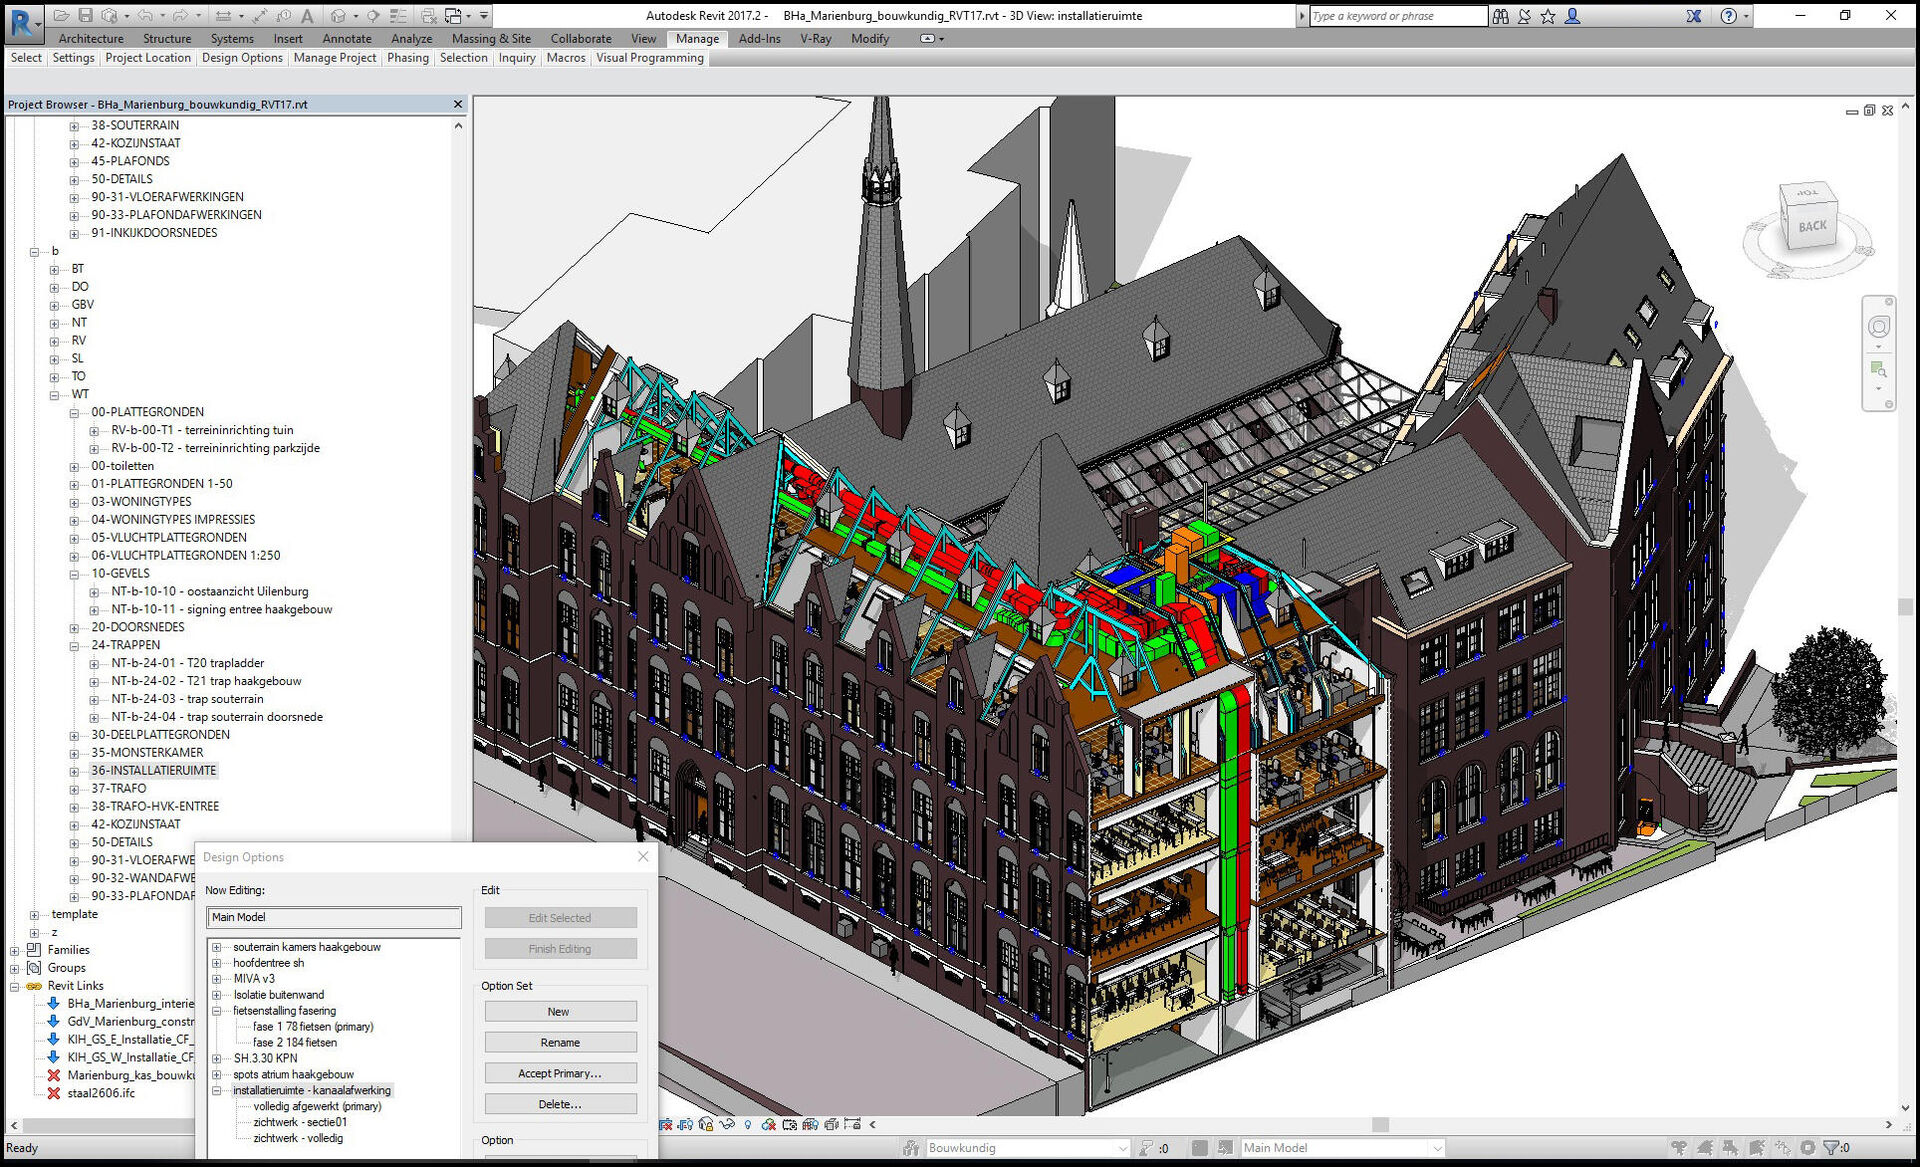Select the 'Marienburg_kas_bouwk' link entry
1920x1167 pixels.
(130, 1076)
